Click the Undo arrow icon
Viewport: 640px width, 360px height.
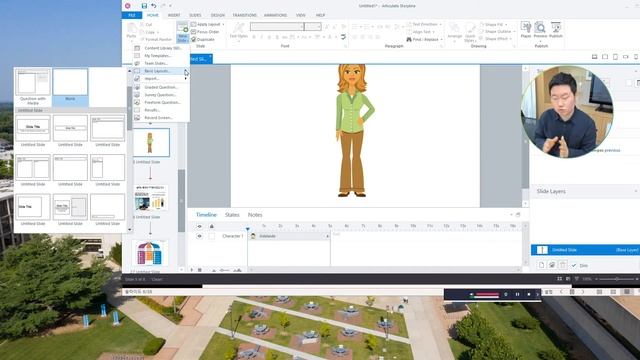pos(153,6)
